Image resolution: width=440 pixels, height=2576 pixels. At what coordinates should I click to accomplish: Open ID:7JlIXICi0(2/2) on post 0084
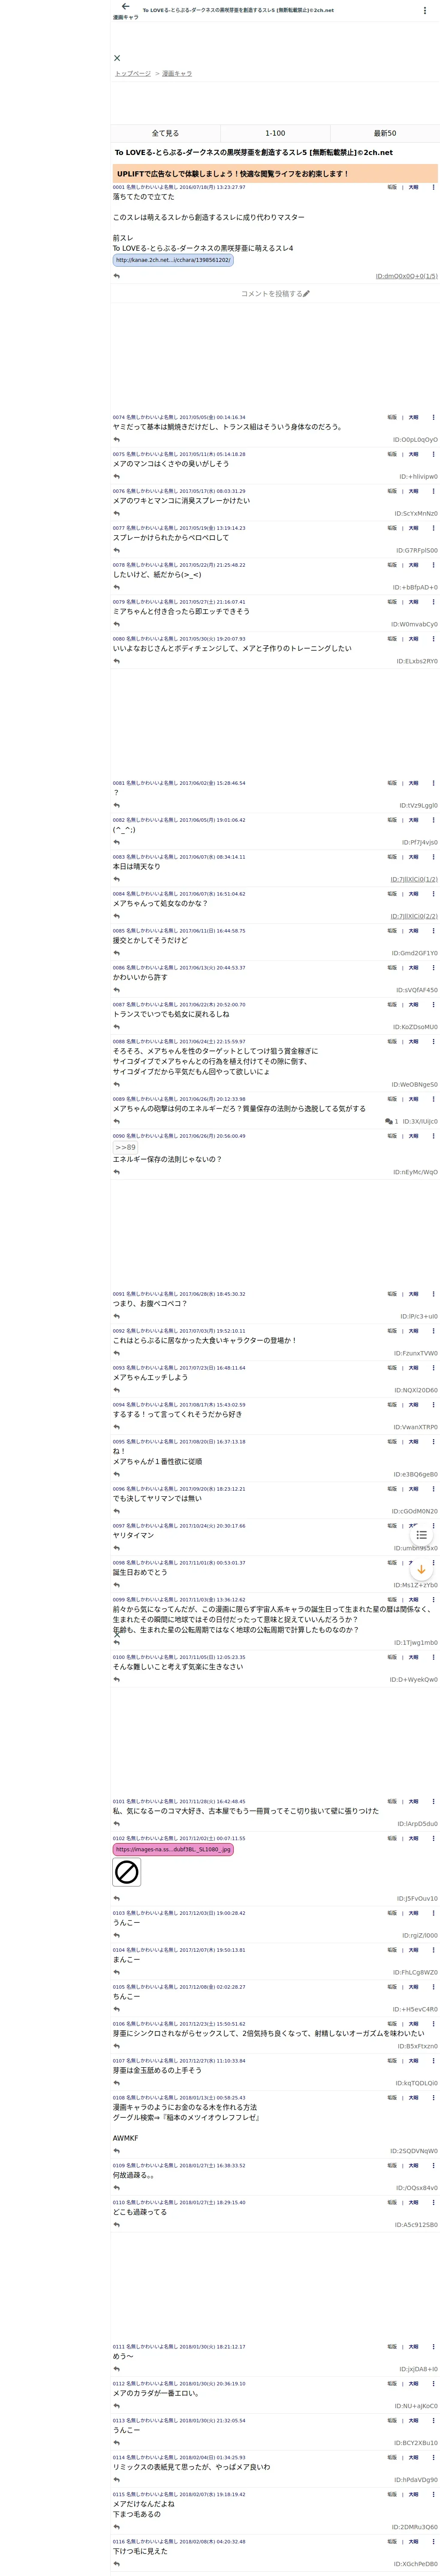[x=413, y=916]
